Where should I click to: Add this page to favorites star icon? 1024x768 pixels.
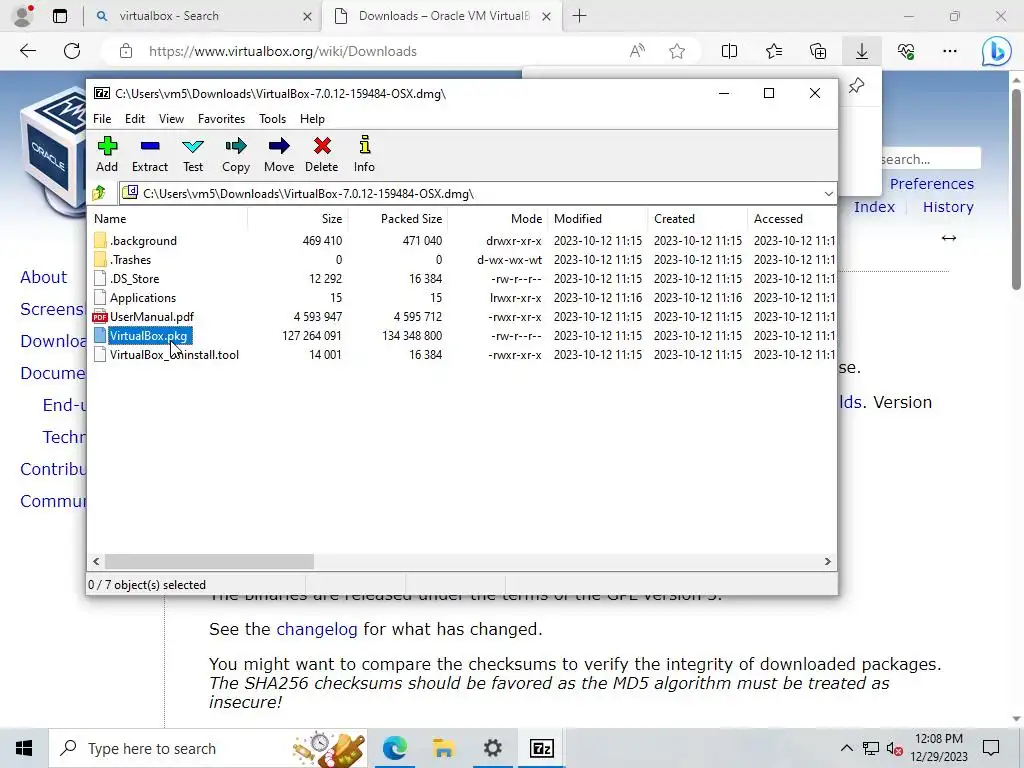tap(677, 51)
